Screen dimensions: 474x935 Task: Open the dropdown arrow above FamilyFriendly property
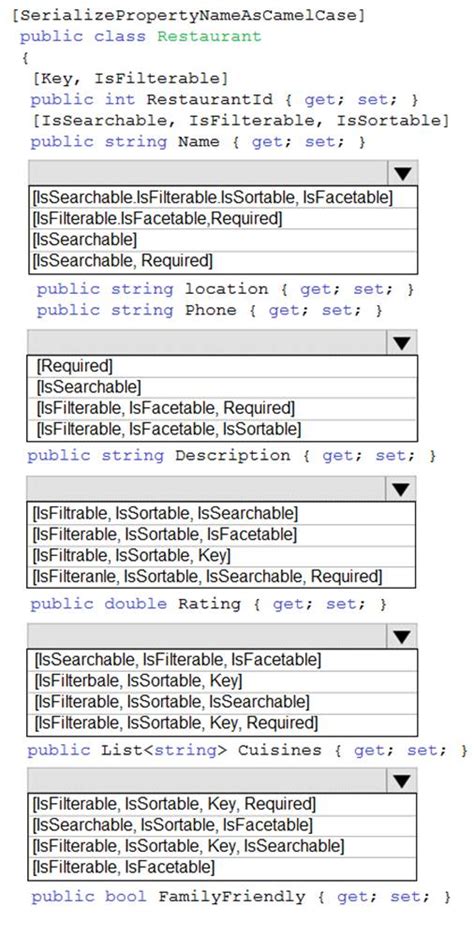[x=402, y=781]
